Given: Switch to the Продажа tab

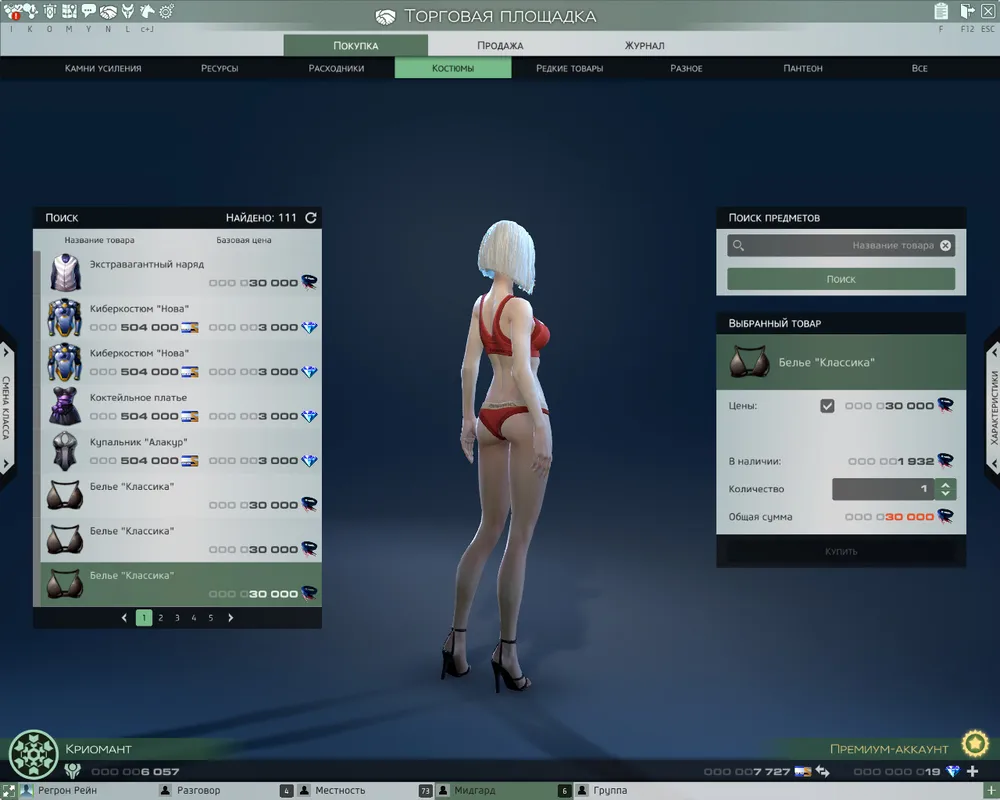Looking at the screenshot, I should coord(500,45).
